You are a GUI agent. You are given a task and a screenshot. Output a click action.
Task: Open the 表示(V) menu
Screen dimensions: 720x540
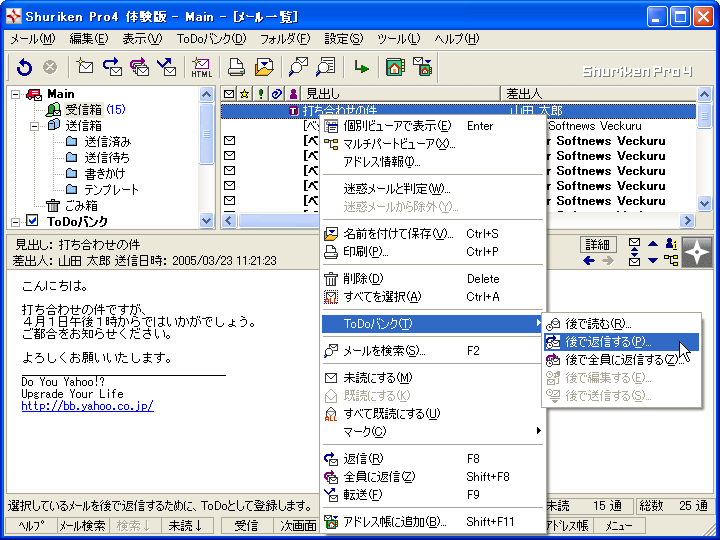tap(142, 39)
